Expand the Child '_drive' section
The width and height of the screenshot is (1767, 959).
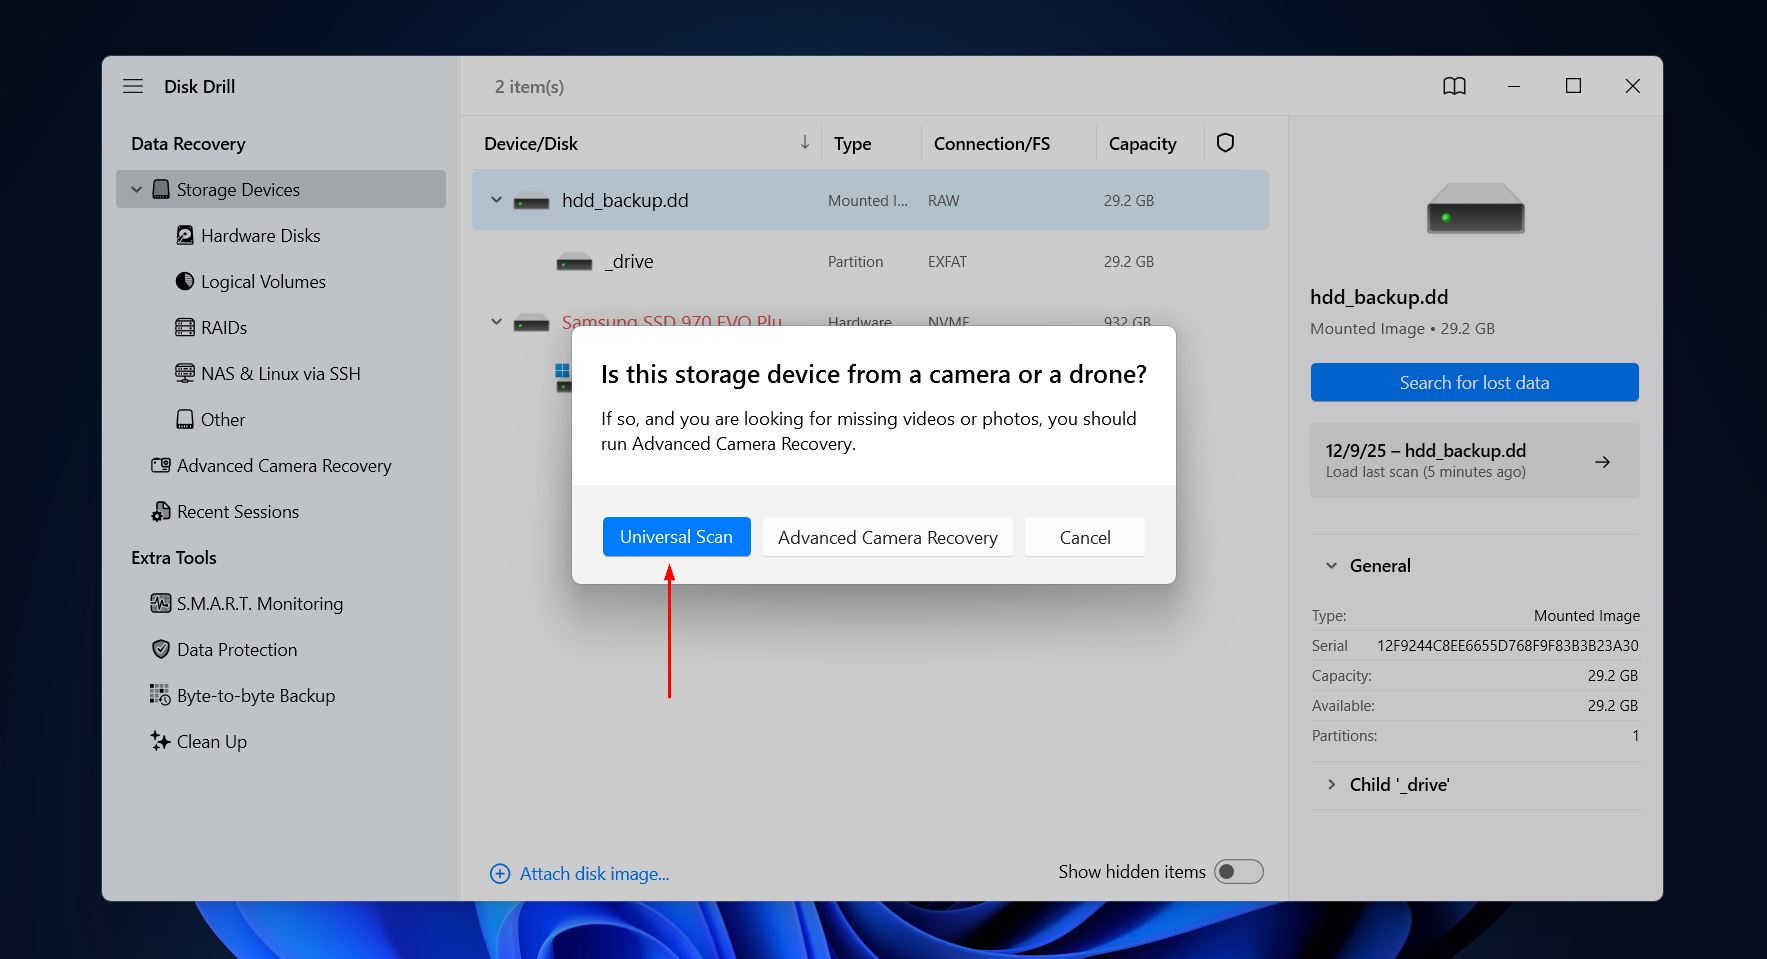(x=1331, y=785)
